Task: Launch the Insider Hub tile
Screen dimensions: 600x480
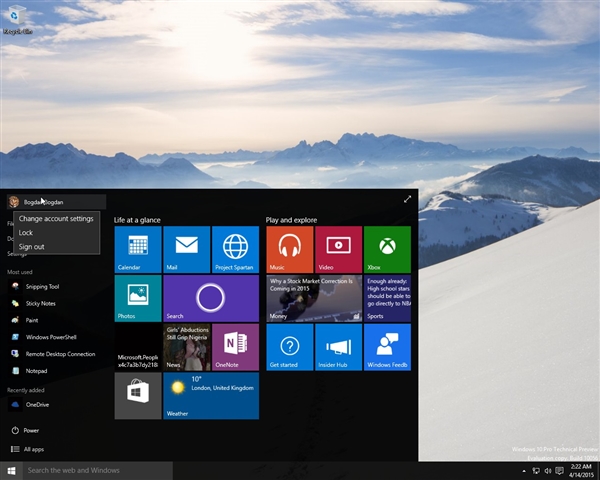Action: tap(338, 347)
